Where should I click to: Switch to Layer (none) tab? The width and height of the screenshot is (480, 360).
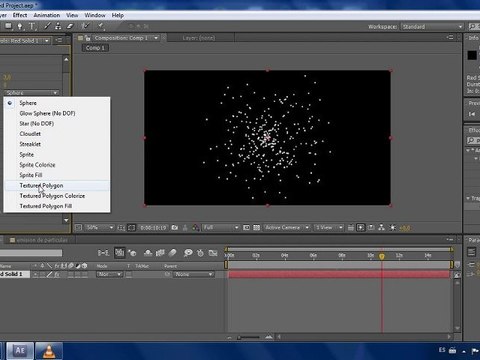[199, 38]
